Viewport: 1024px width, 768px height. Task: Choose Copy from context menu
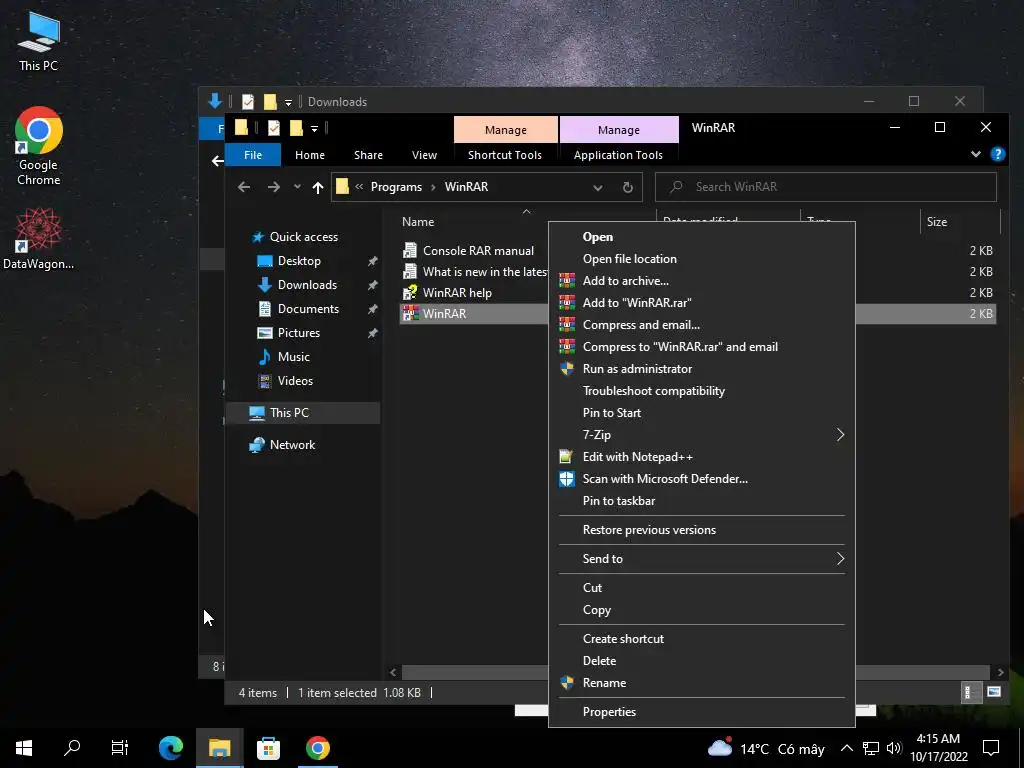point(702,610)
